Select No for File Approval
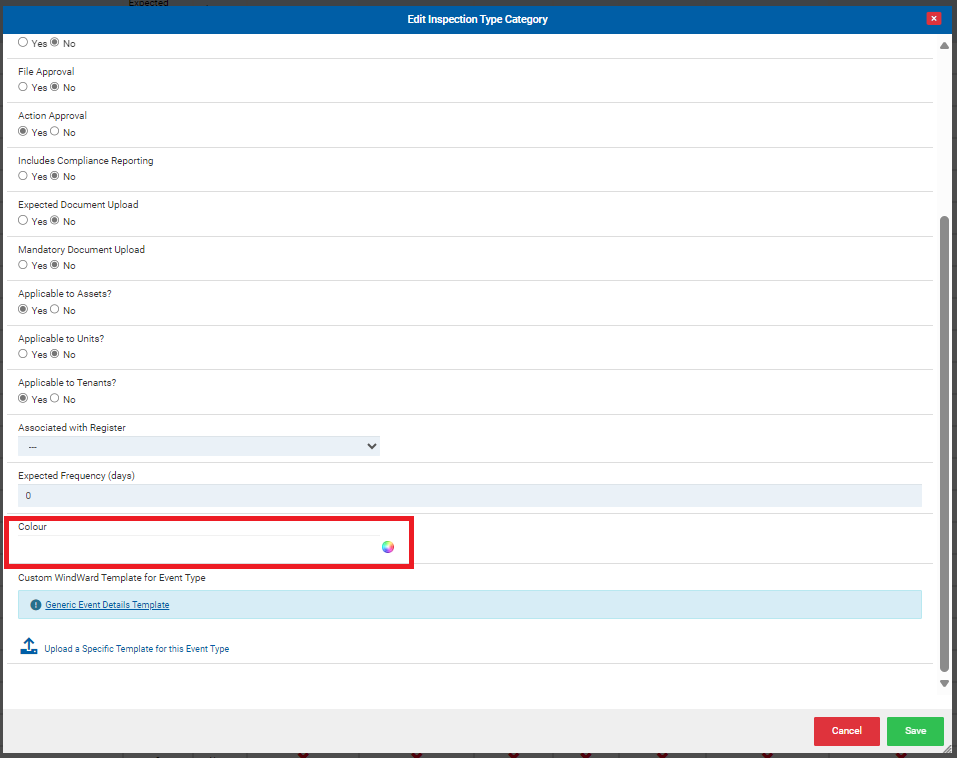 point(55,87)
